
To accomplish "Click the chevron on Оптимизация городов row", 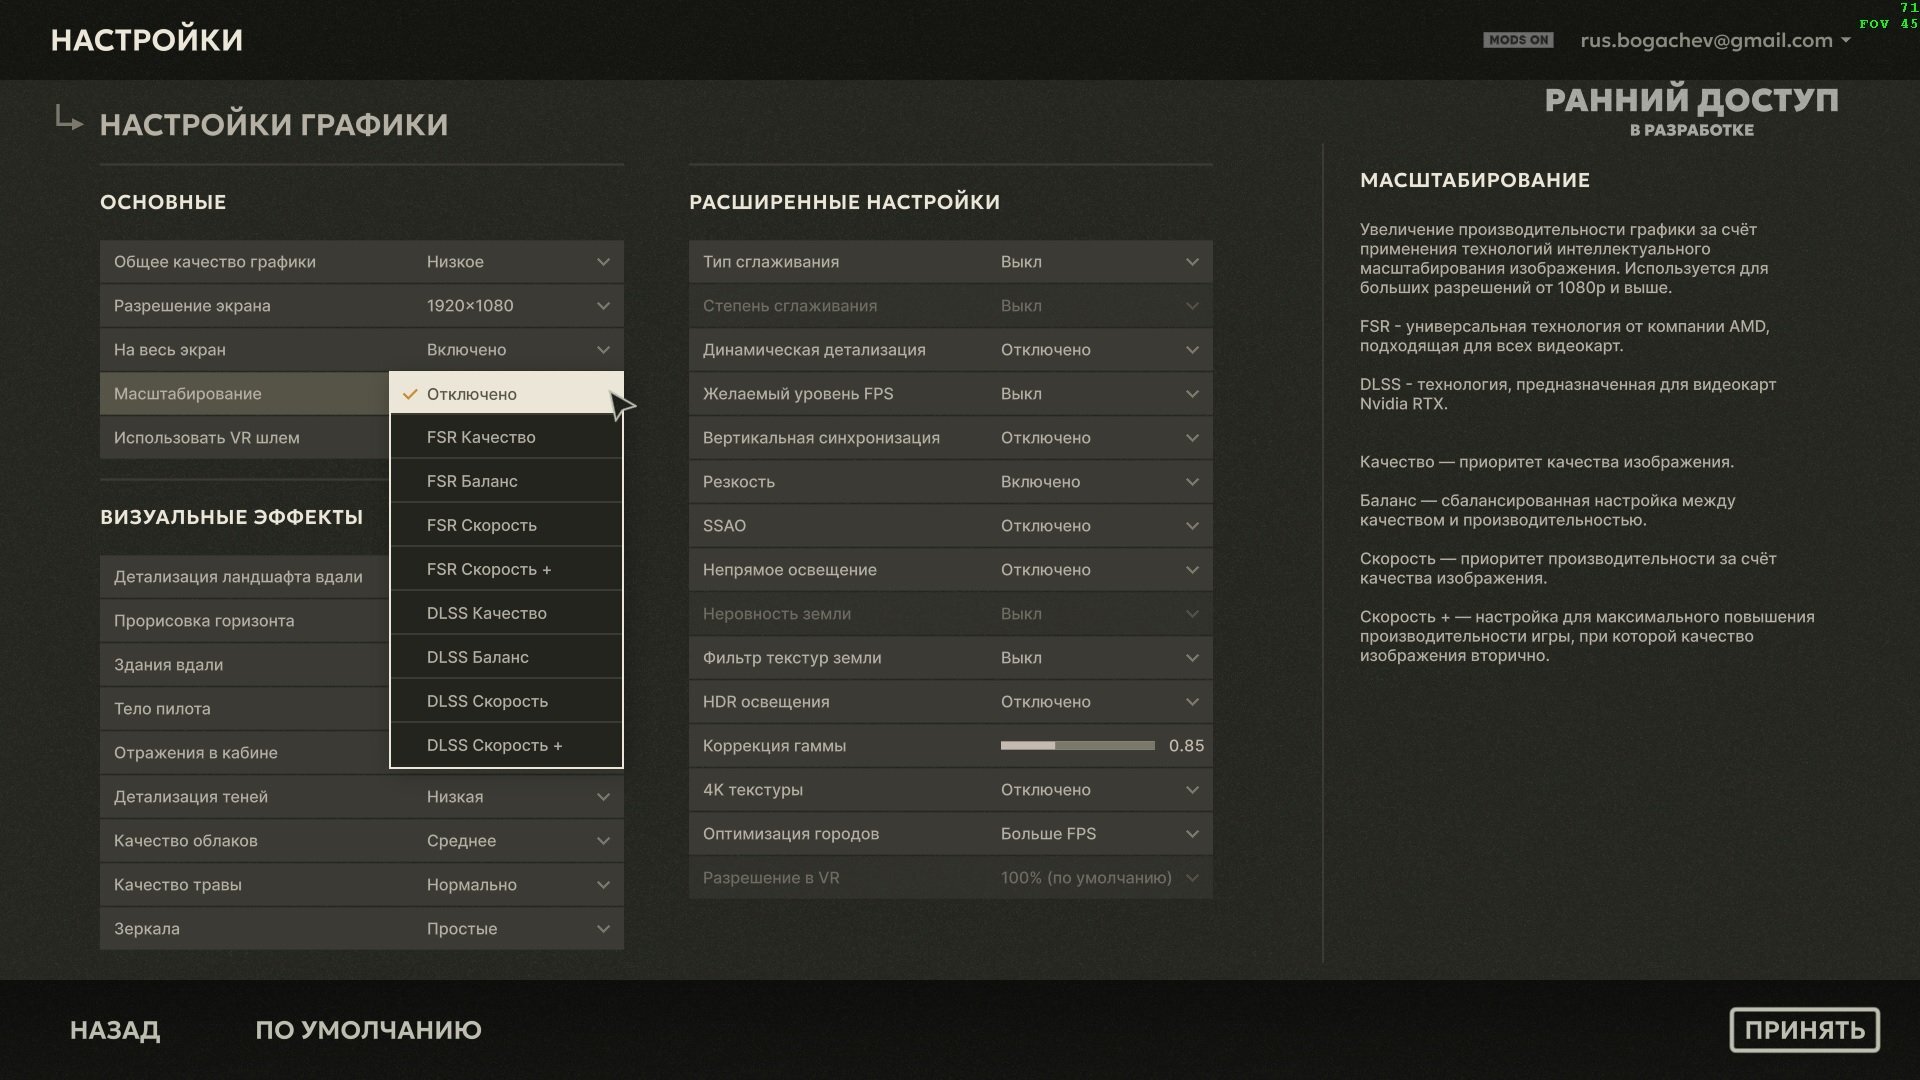I will tap(1192, 834).
